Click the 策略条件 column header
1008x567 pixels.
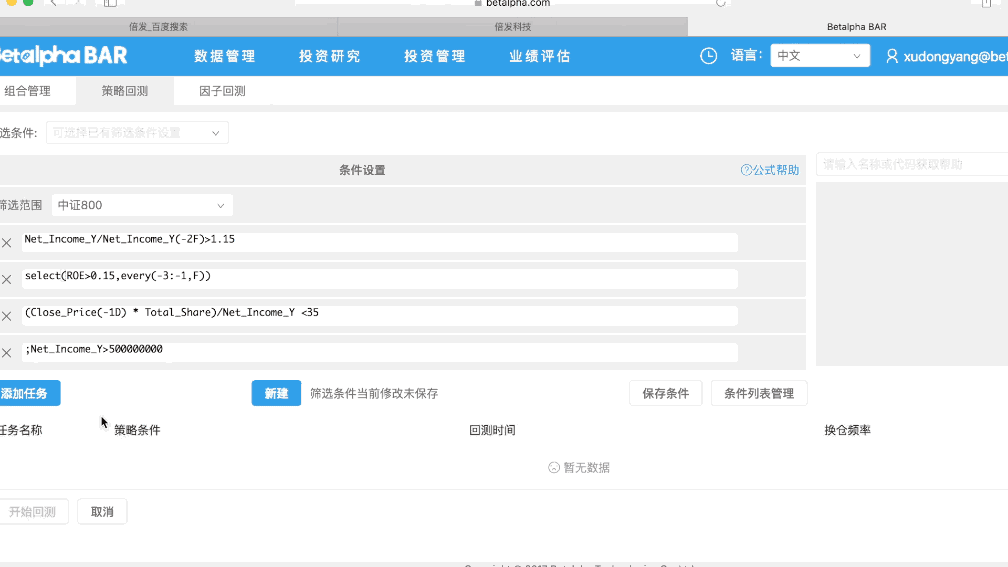coord(137,430)
